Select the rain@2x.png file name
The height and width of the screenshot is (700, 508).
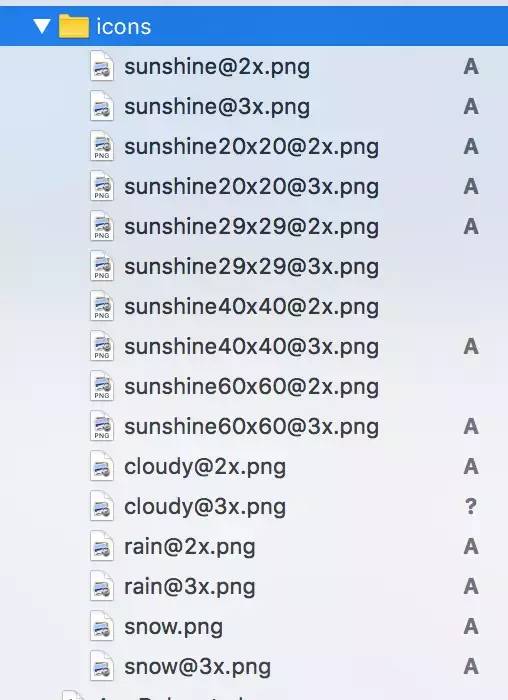(x=190, y=548)
